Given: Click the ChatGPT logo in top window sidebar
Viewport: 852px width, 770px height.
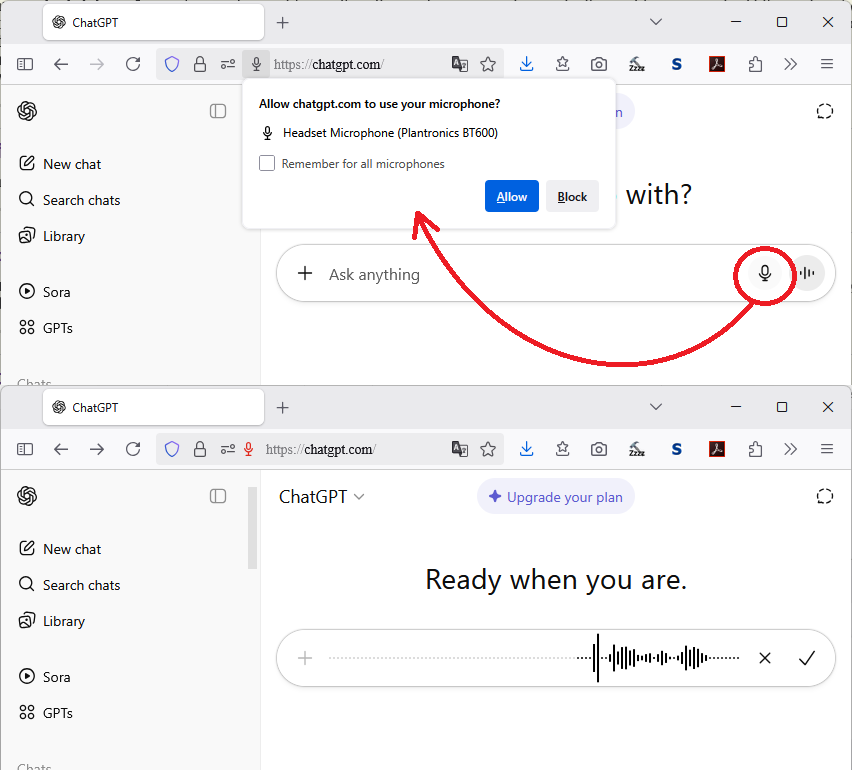Looking at the screenshot, I should (27, 111).
